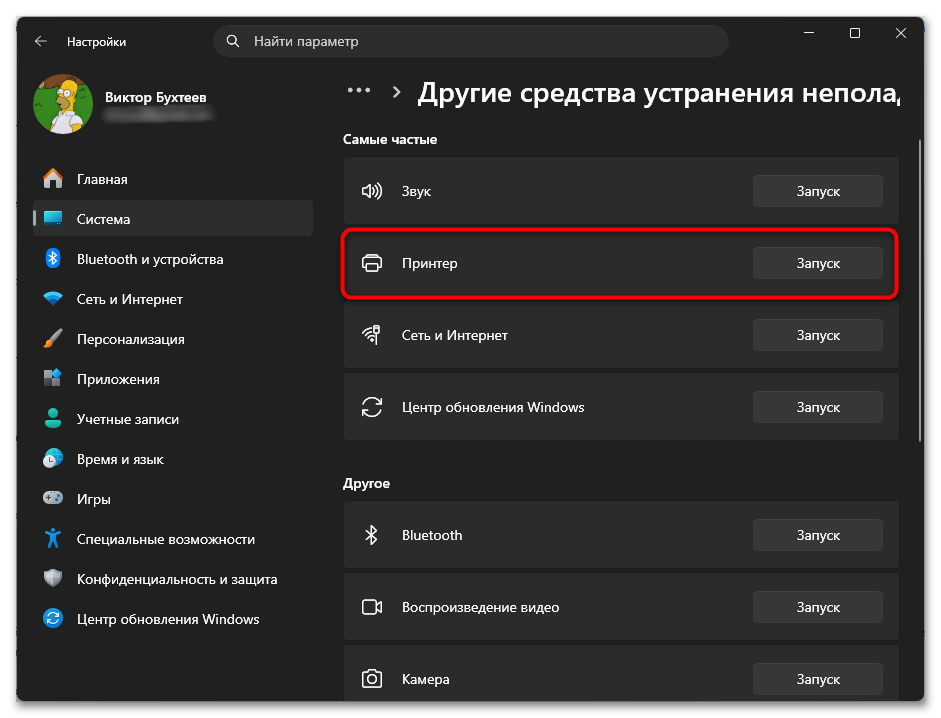Click the Виктор Бухтеев account name

(155, 97)
